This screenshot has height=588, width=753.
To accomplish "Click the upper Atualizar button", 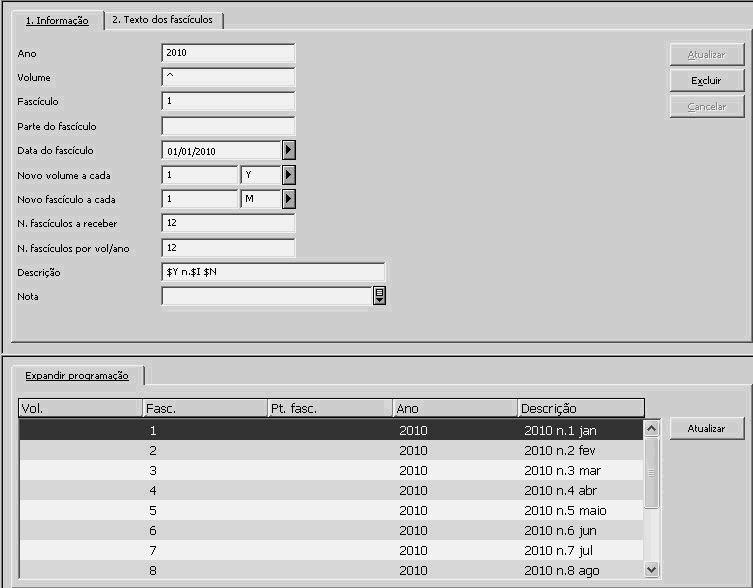I will tap(706, 55).
